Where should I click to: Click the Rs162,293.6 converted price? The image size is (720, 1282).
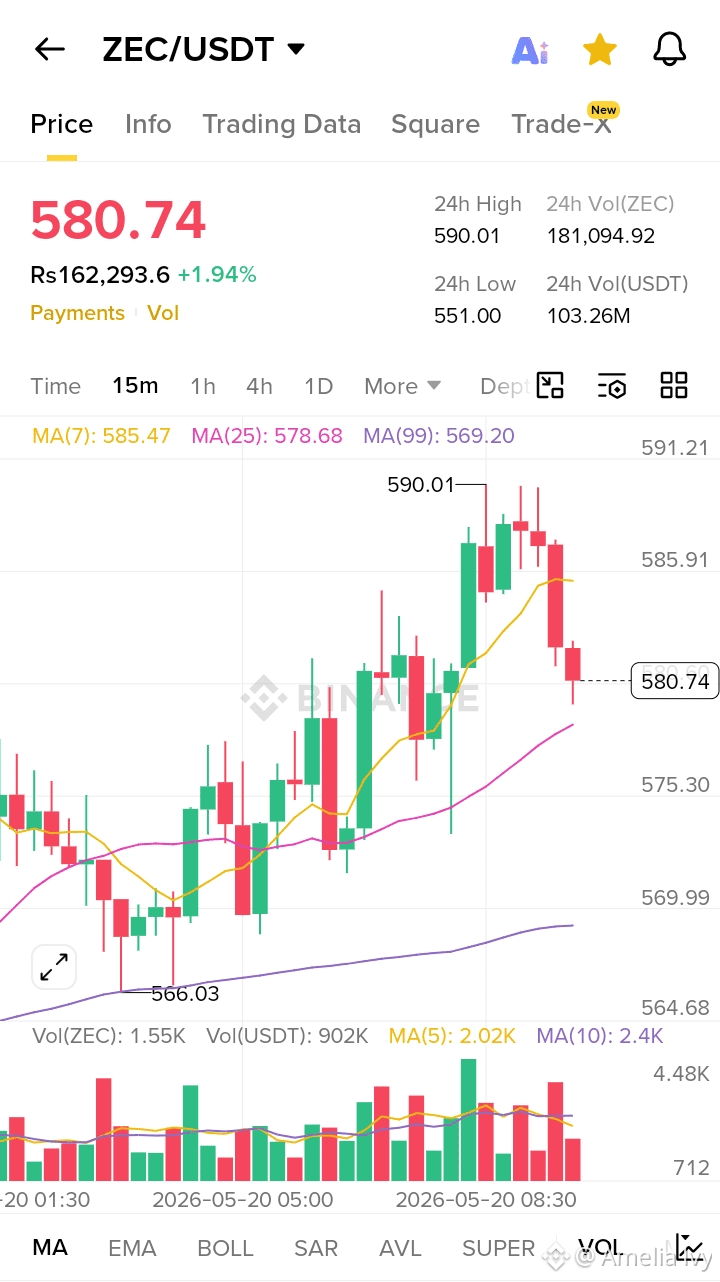100,274
